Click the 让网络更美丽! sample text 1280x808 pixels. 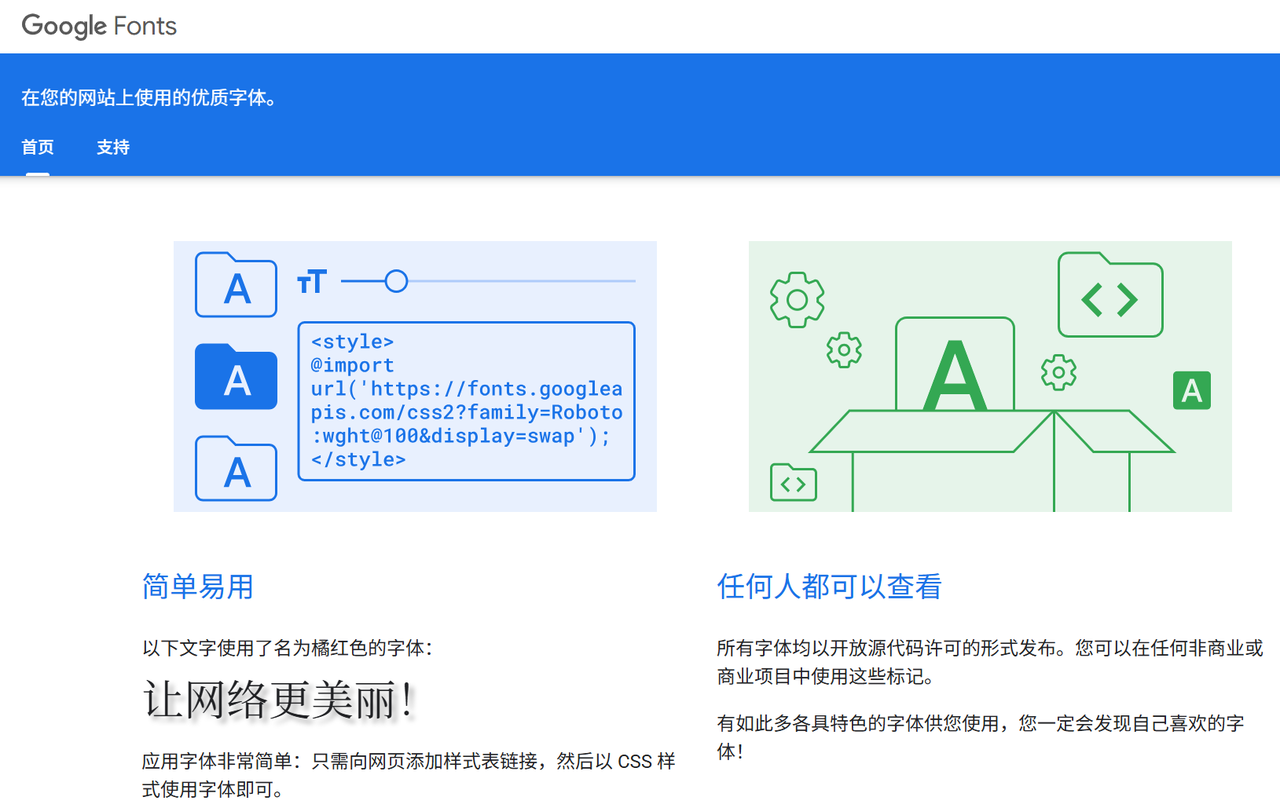(x=278, y=700)
